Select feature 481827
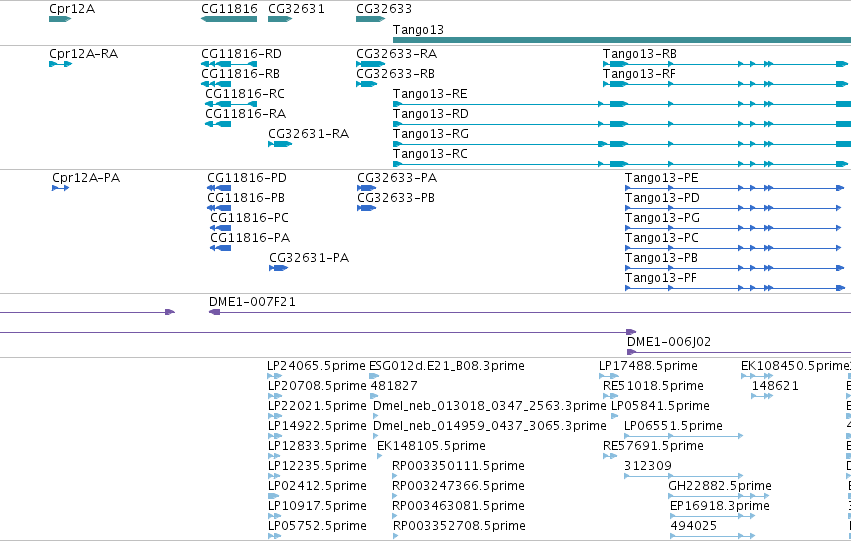This screenshot has height=541, width=851. [393, 386]
